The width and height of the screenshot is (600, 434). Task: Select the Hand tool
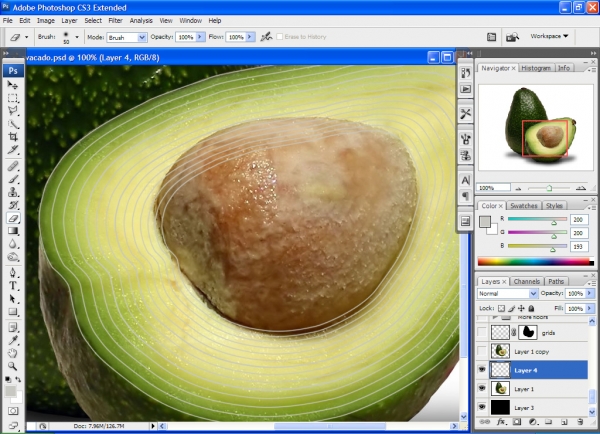[13, 353]
